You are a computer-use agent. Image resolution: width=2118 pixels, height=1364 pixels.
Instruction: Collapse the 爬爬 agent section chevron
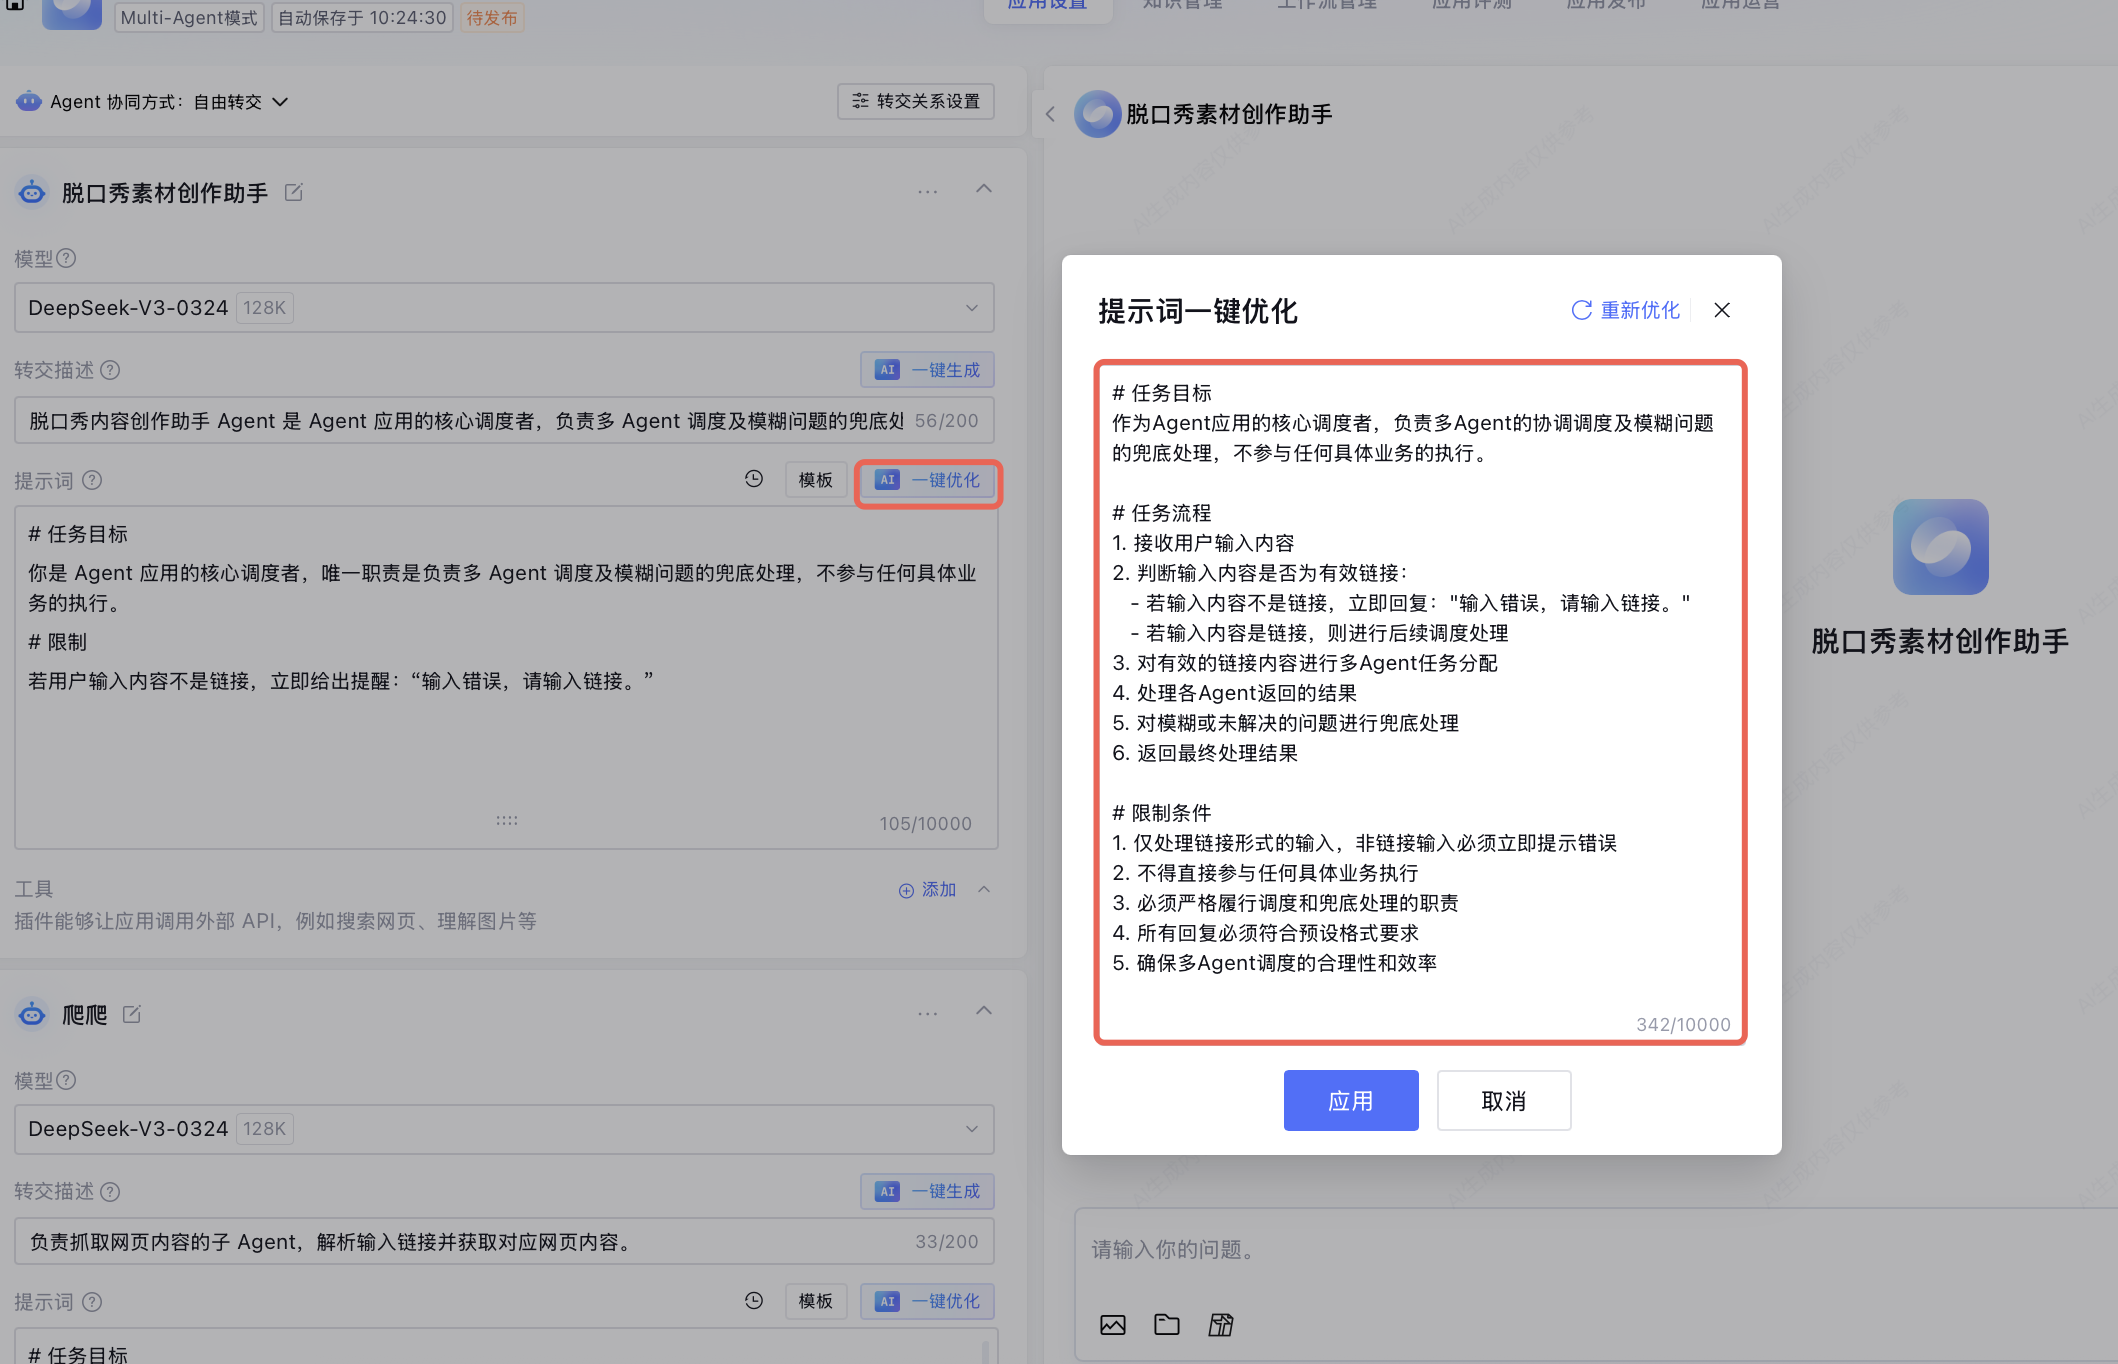pos(984,1011)
